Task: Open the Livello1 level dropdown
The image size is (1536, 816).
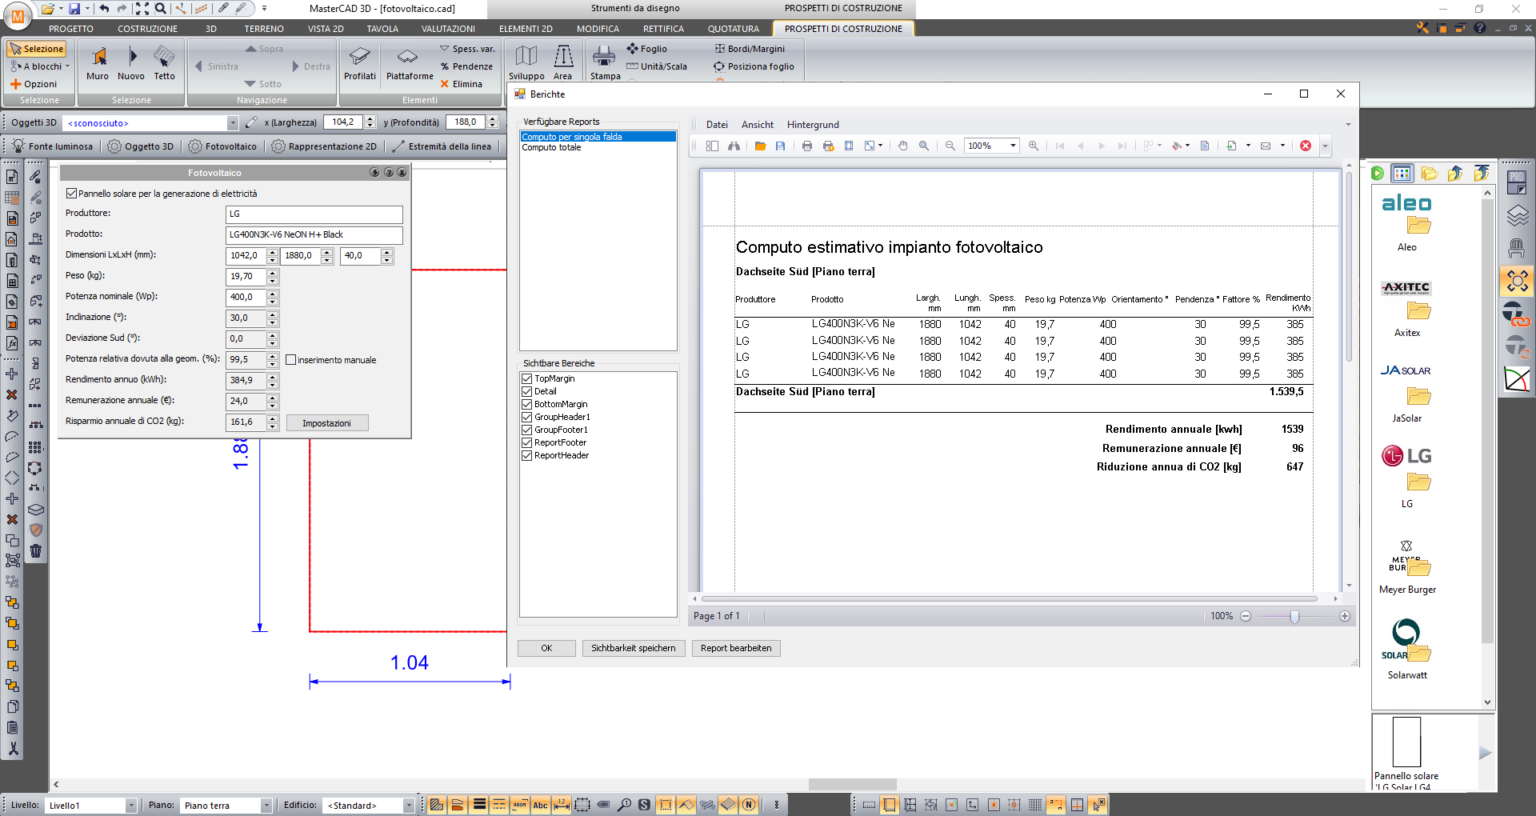Action: (131, 805)
